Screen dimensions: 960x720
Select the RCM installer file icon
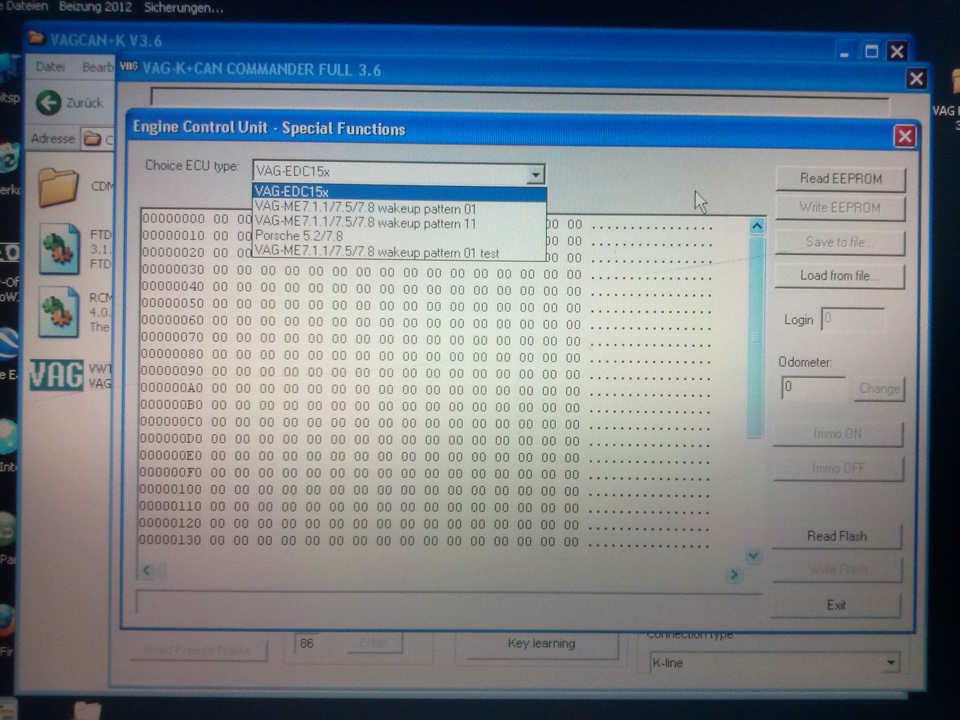pyautogui.click(x=59, y=312)
